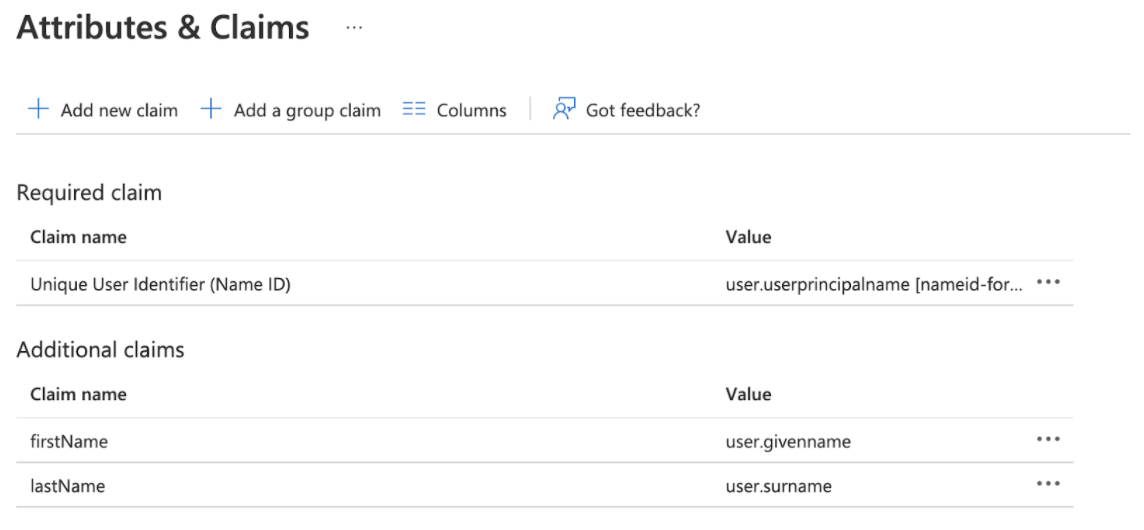Screen dimensions: 1144x530
Task: Click the Columns list icon
Action: tap(414, 109)
